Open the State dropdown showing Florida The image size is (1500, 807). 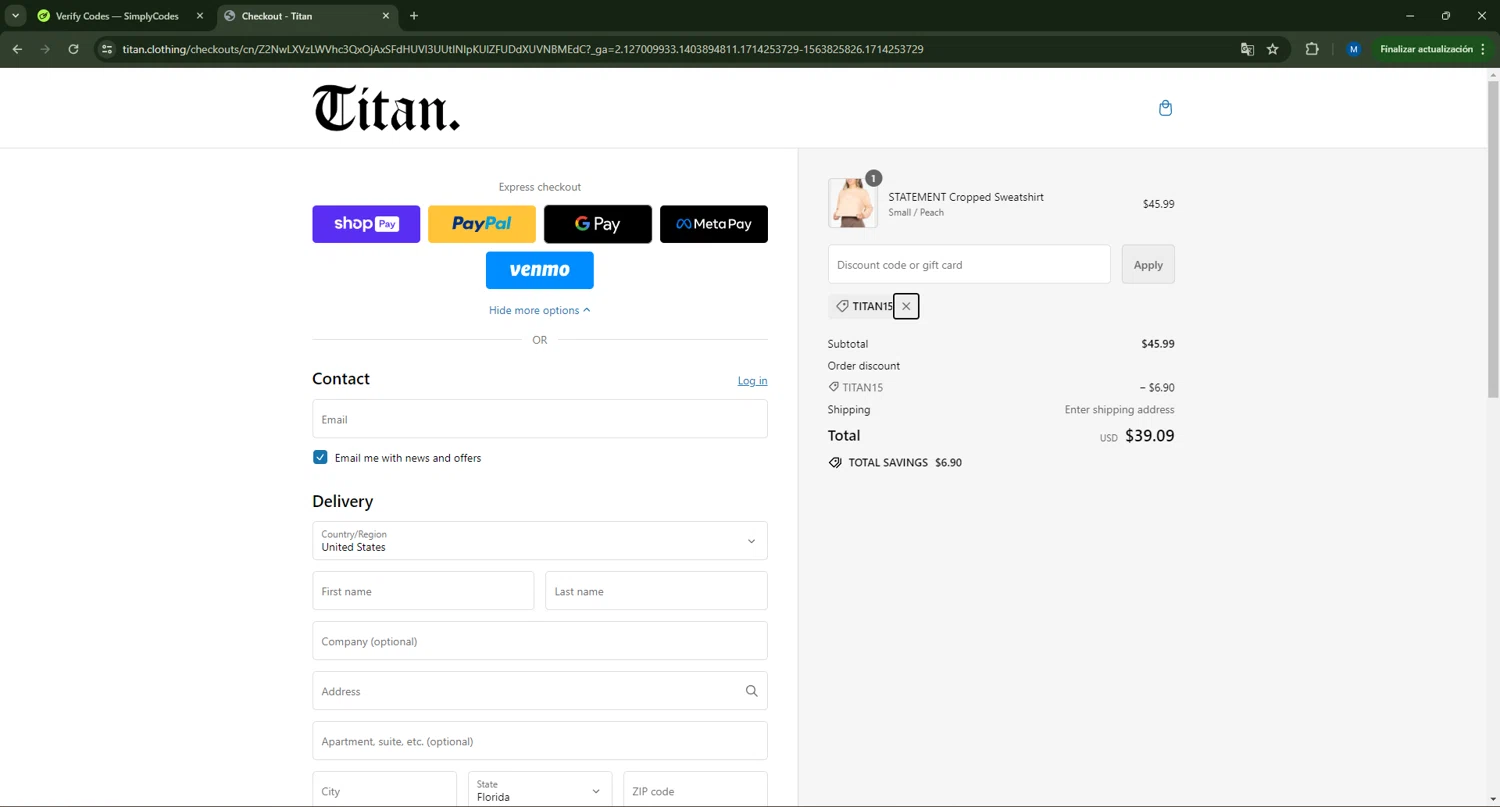[x=540, y=790]
